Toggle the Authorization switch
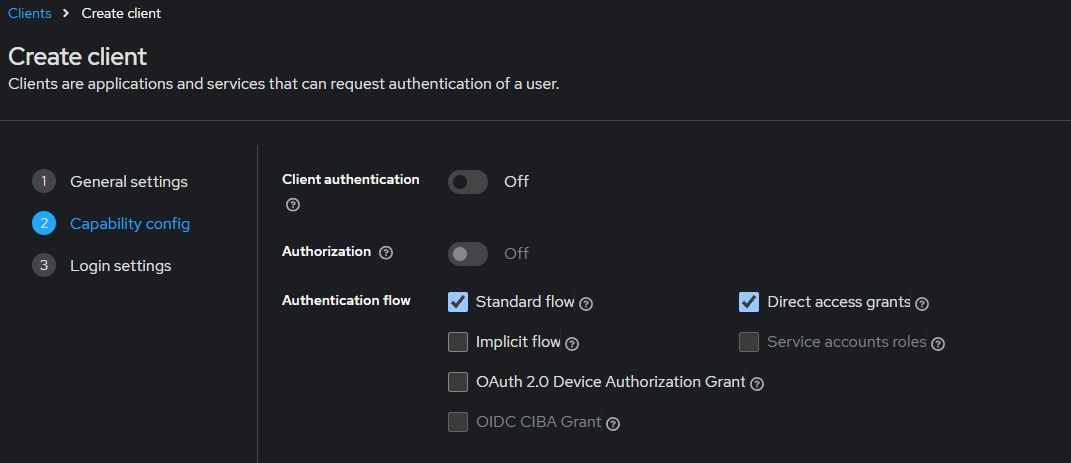This screenshot has width=1071, height=463. coord(468,254)
